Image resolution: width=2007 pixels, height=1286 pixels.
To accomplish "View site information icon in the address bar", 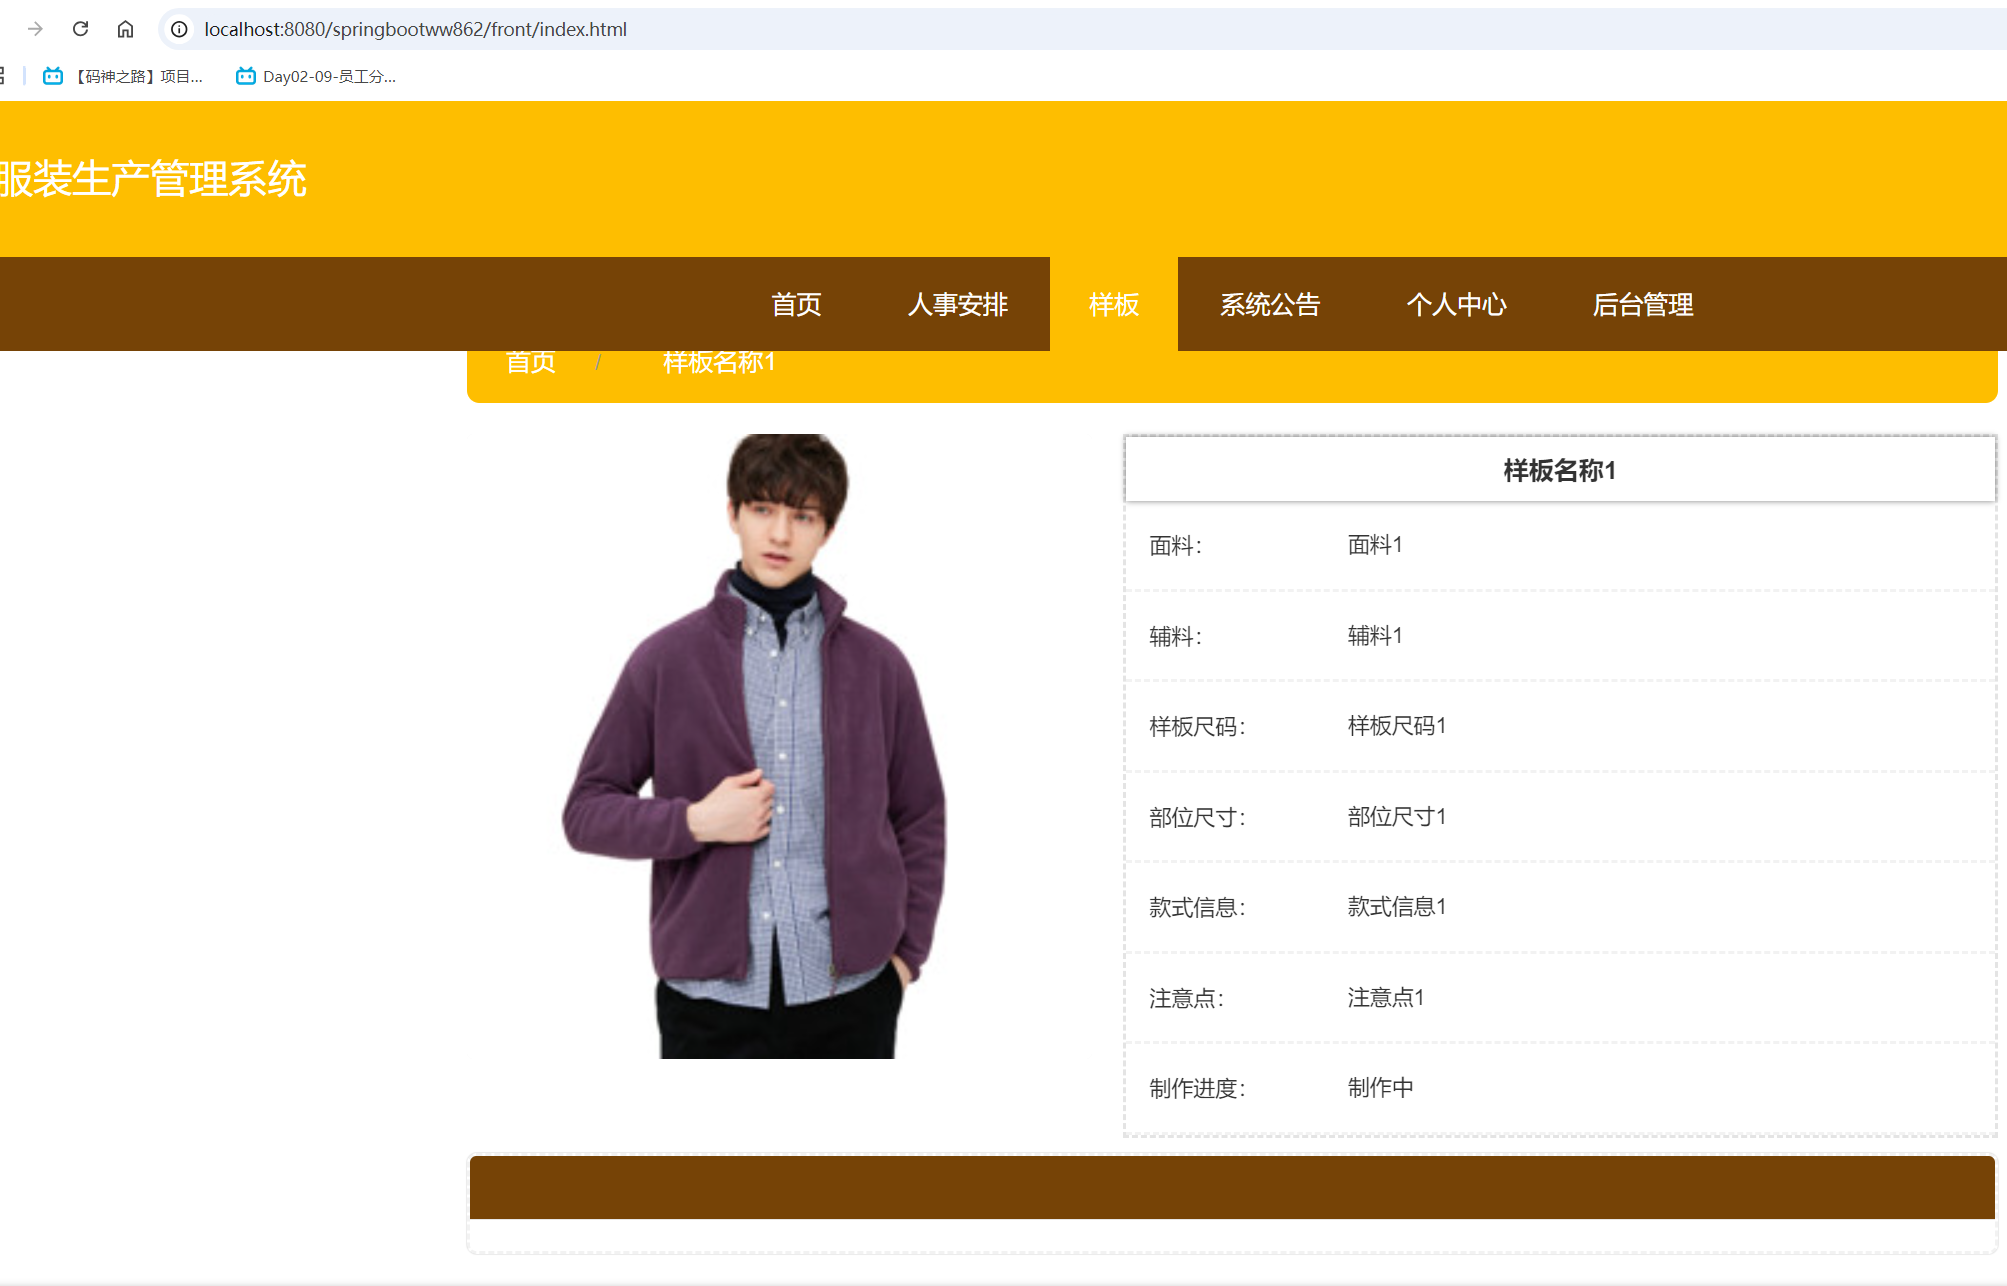I will point(179,29).
